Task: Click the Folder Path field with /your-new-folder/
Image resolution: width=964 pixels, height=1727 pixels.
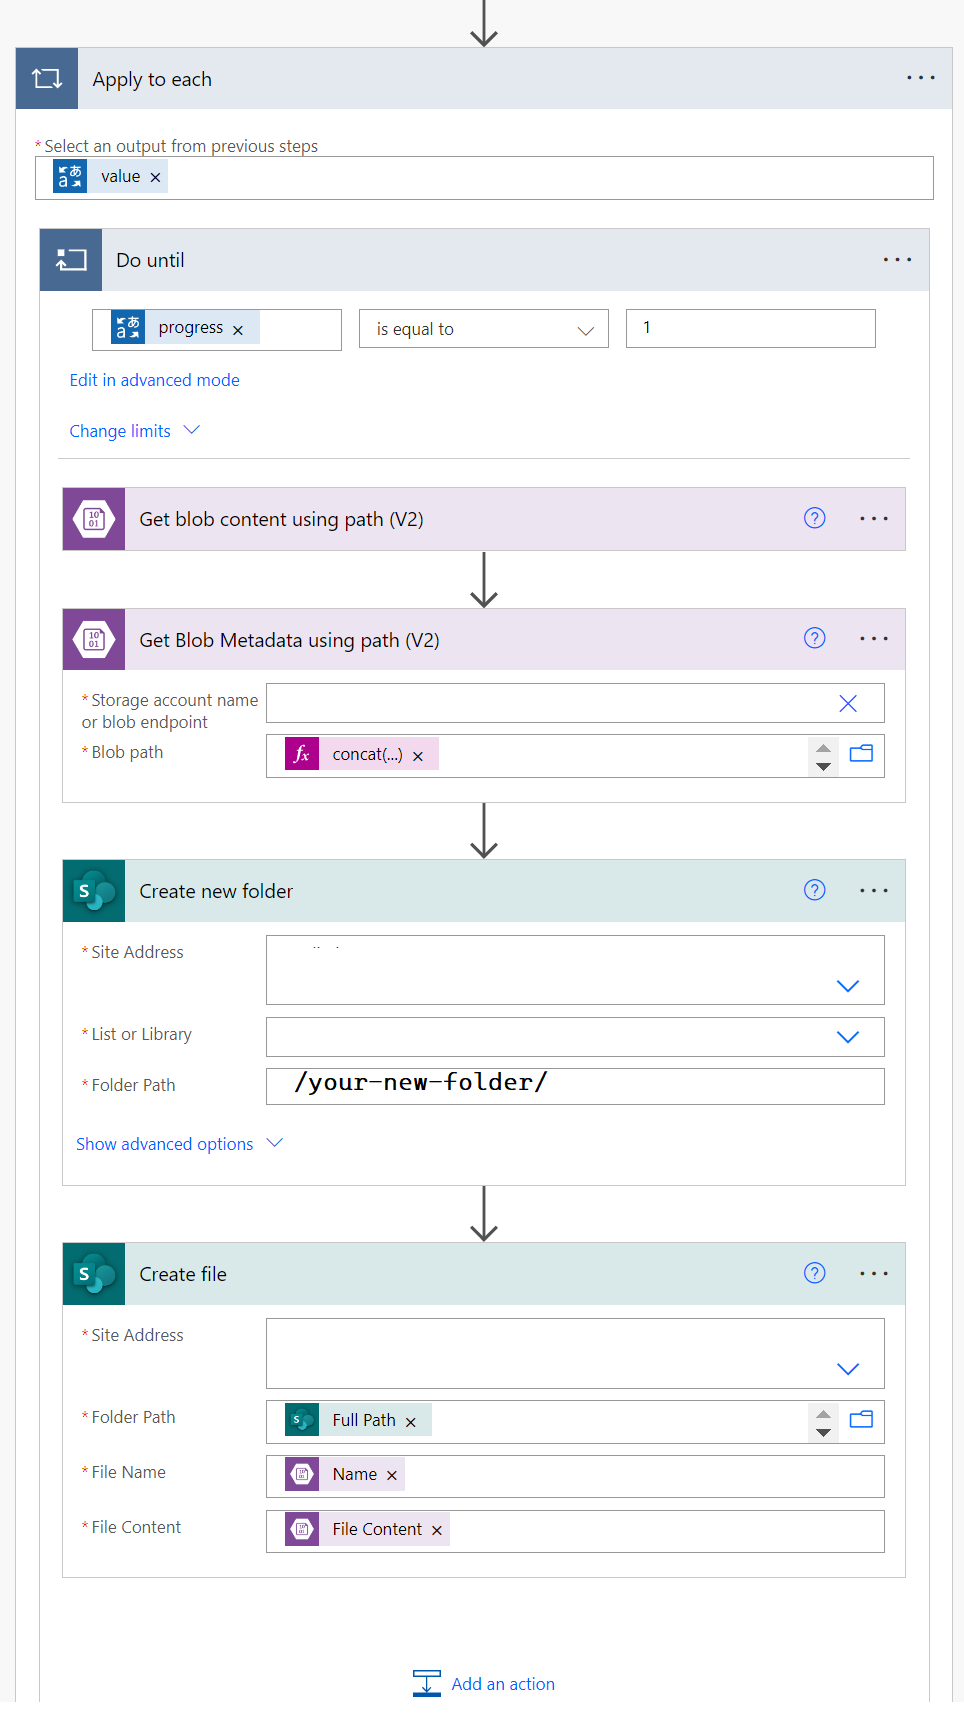Action: coord(575,1086)
